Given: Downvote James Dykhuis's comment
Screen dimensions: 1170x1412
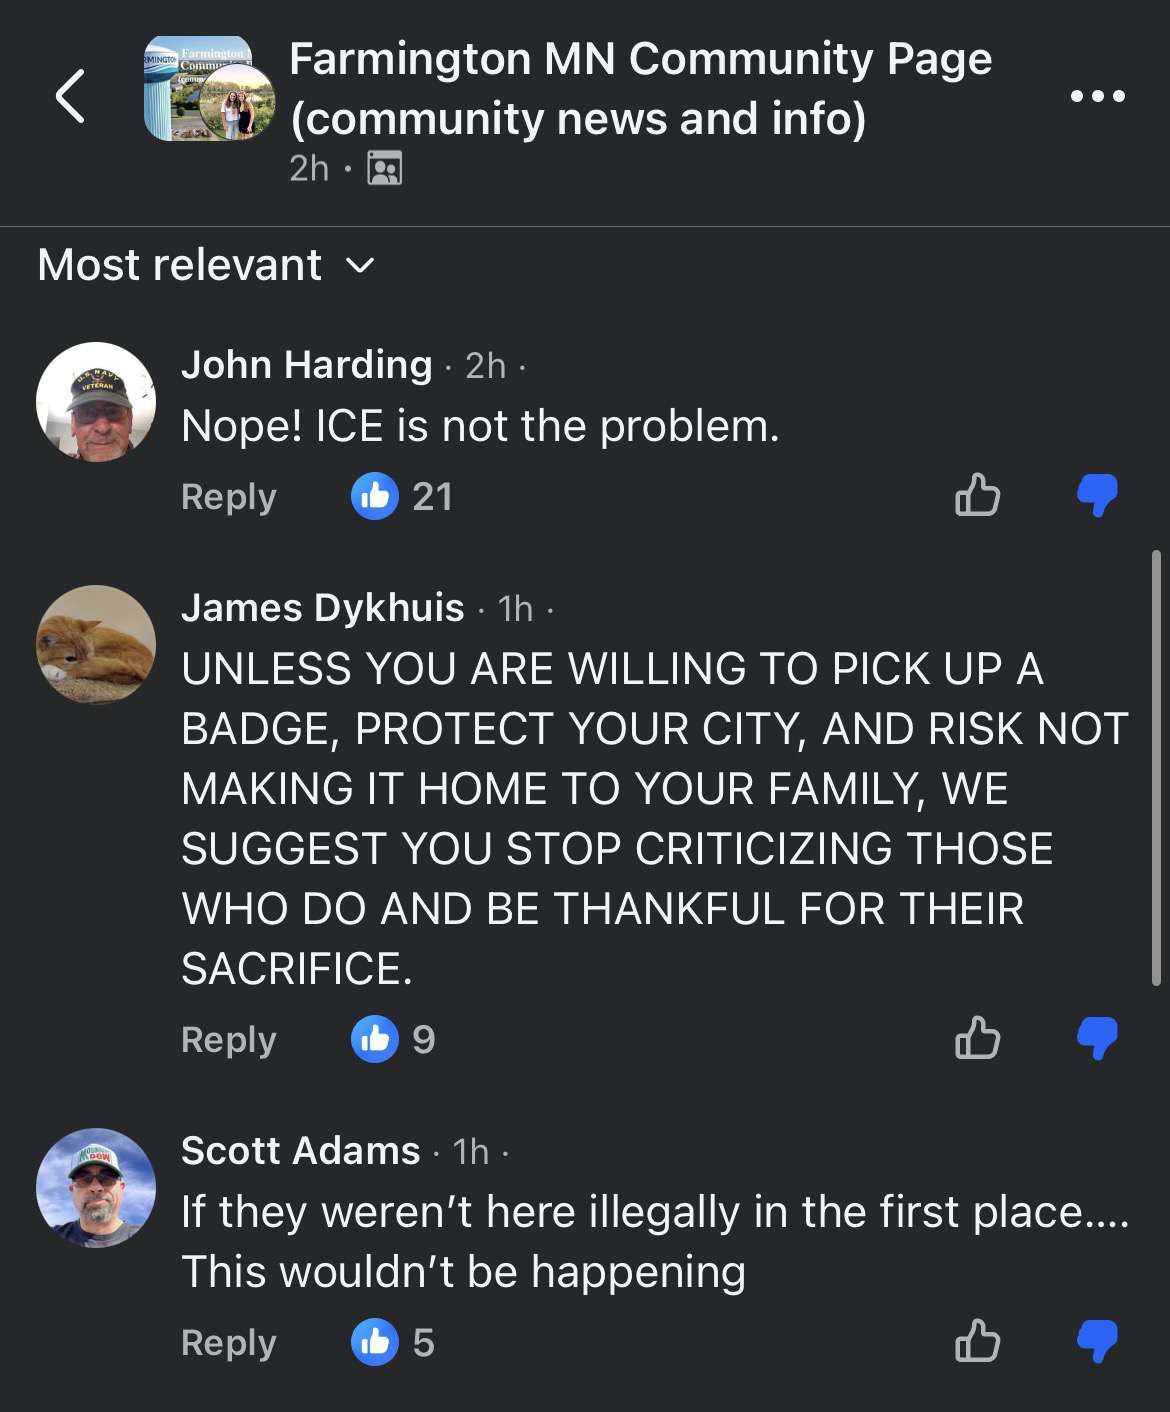Looking at the screenshot, I should [x=1097, y=1039].
